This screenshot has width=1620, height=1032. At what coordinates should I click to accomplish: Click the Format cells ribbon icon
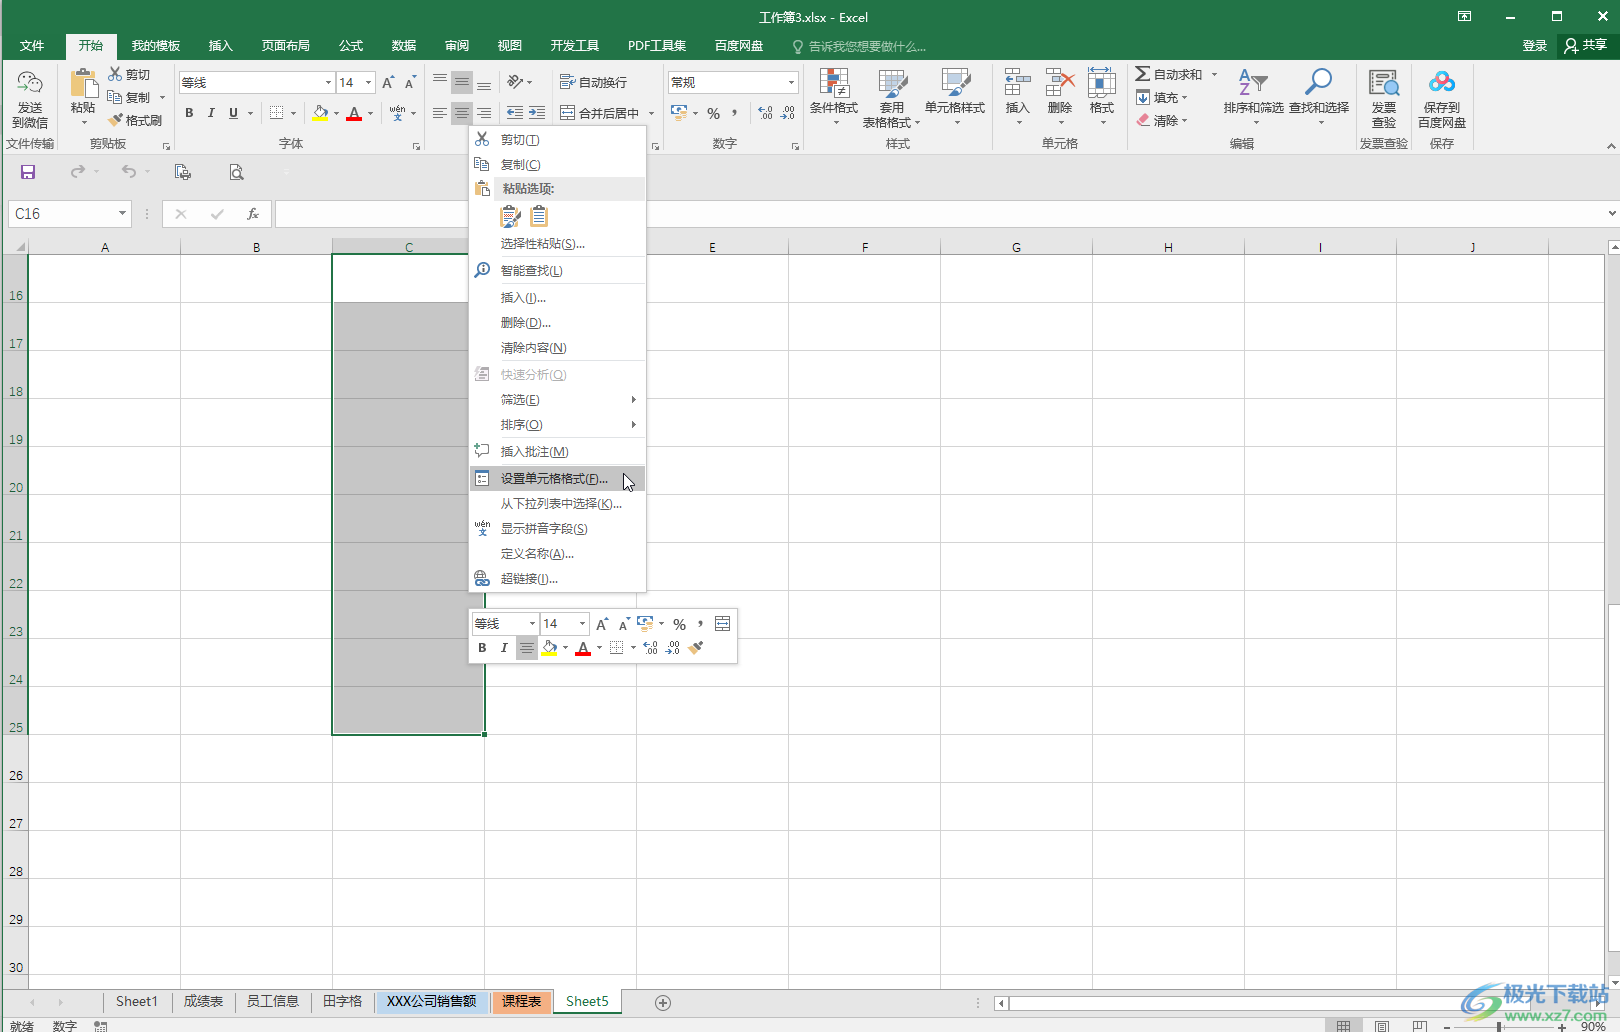[x=1102, y=84]
